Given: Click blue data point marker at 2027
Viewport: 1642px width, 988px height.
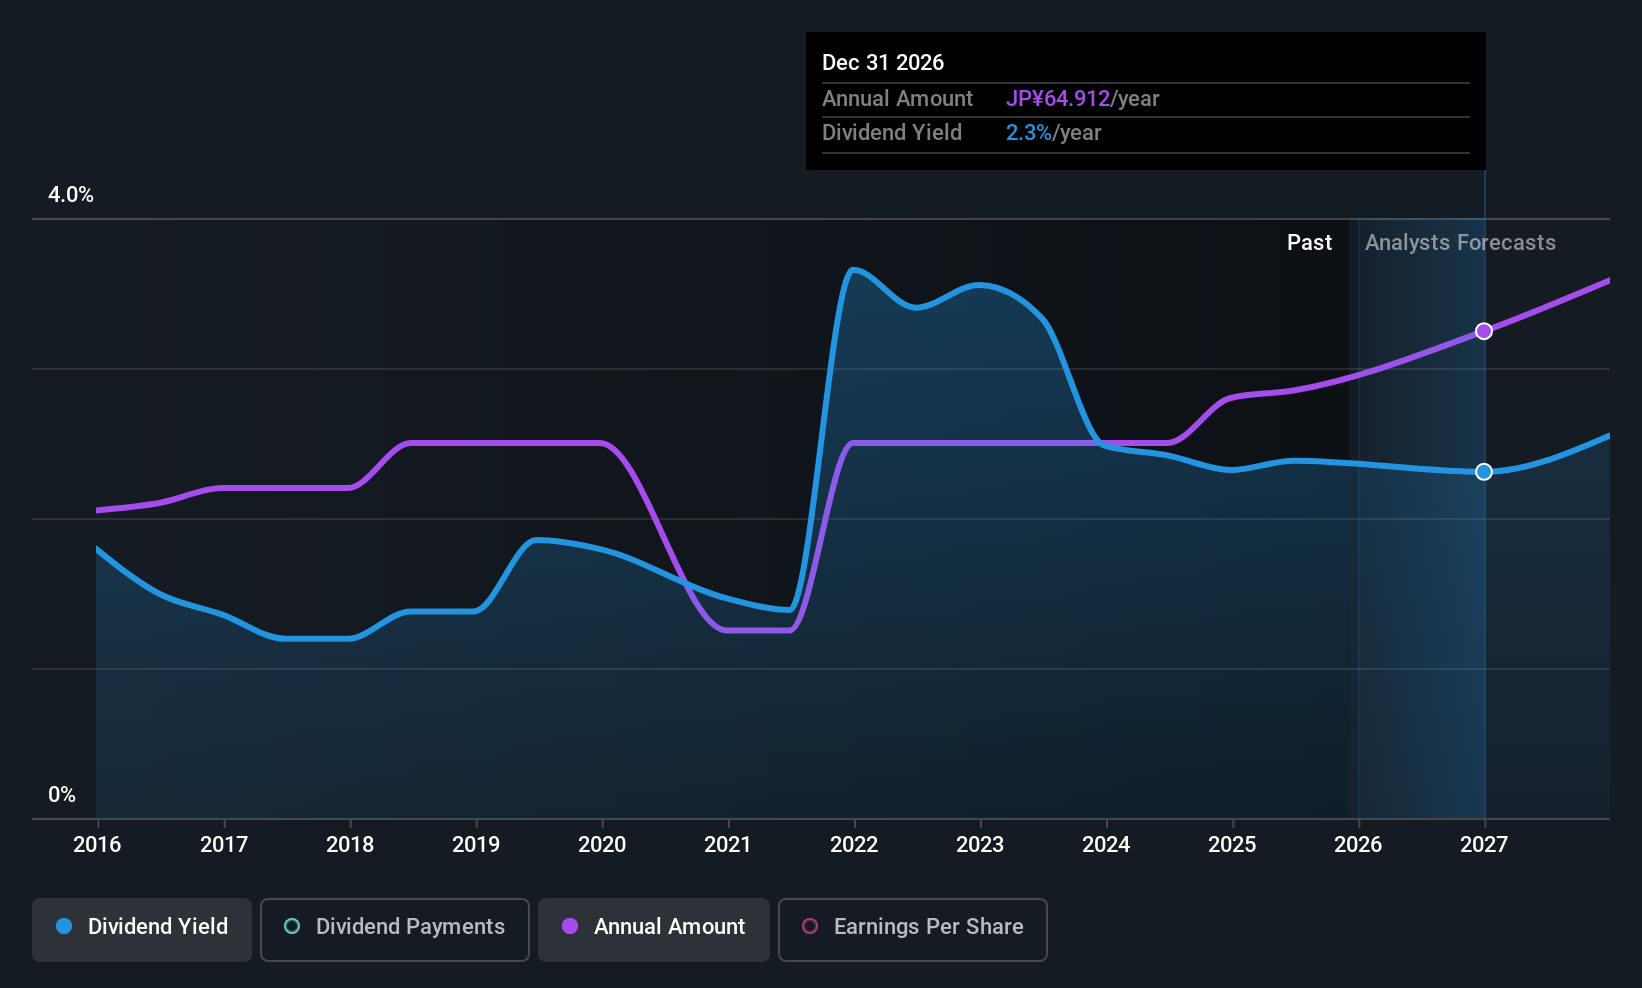Looking at the screenshot, I should (x=1484, y=472).
